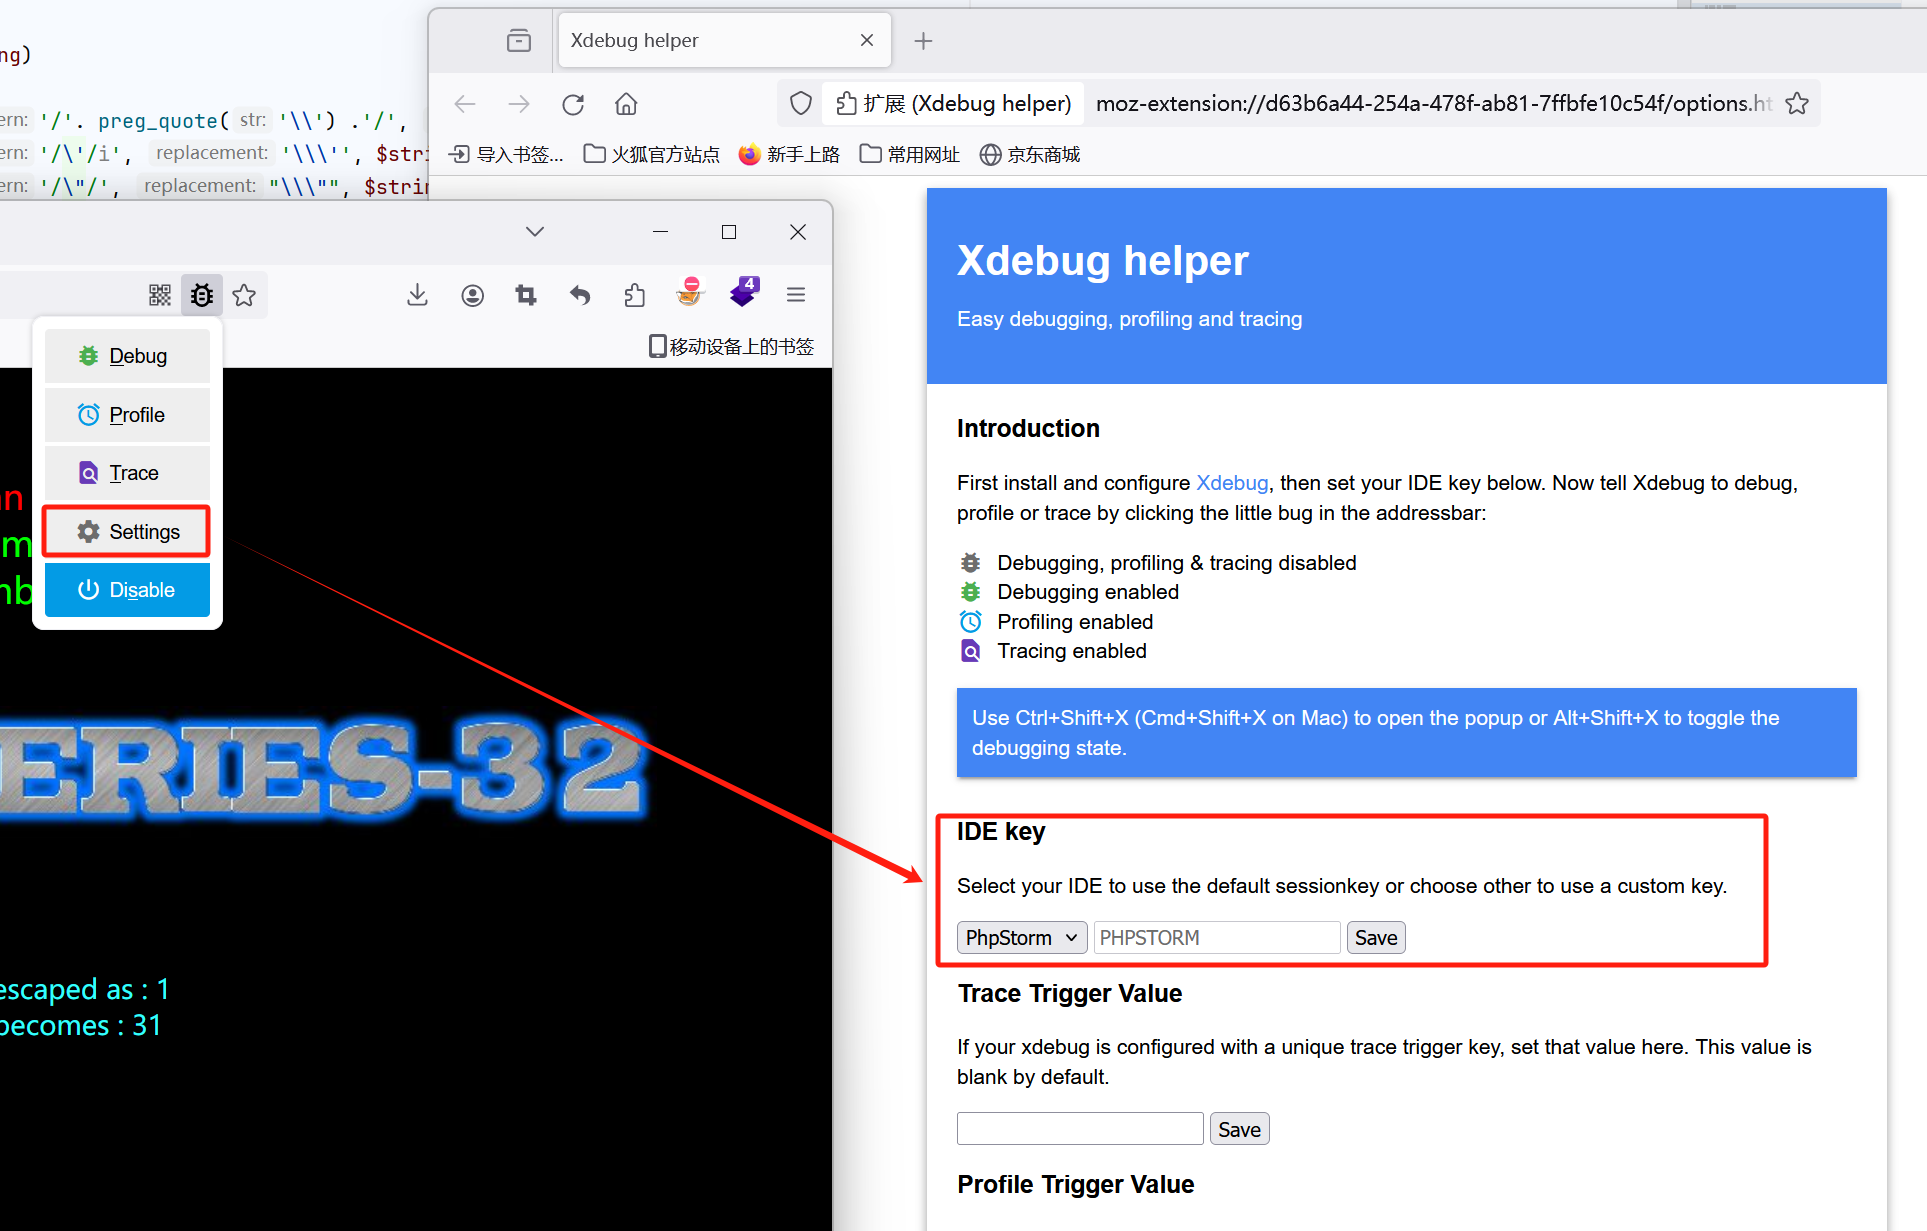Click the account profile icon in toolbar

[473, 295]
